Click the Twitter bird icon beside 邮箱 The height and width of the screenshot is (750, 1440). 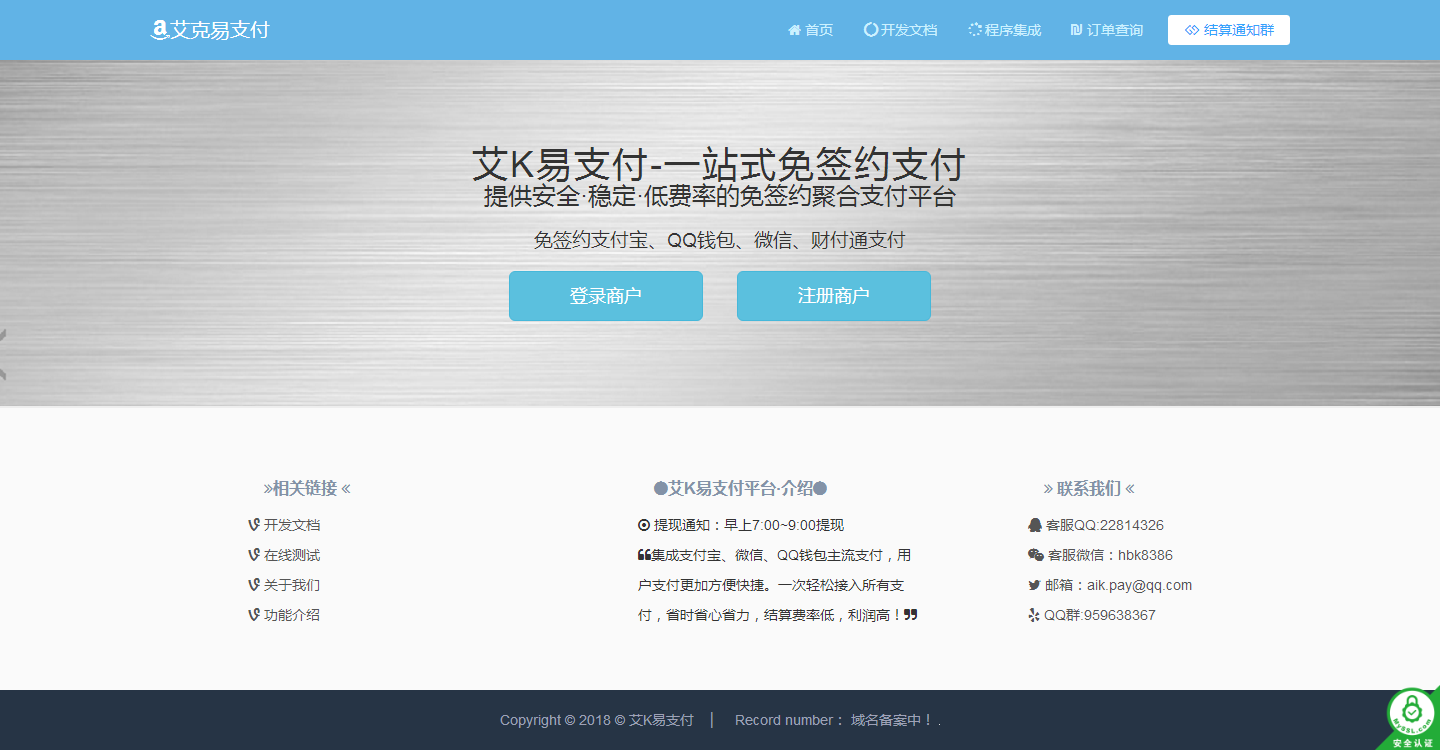1034,585
